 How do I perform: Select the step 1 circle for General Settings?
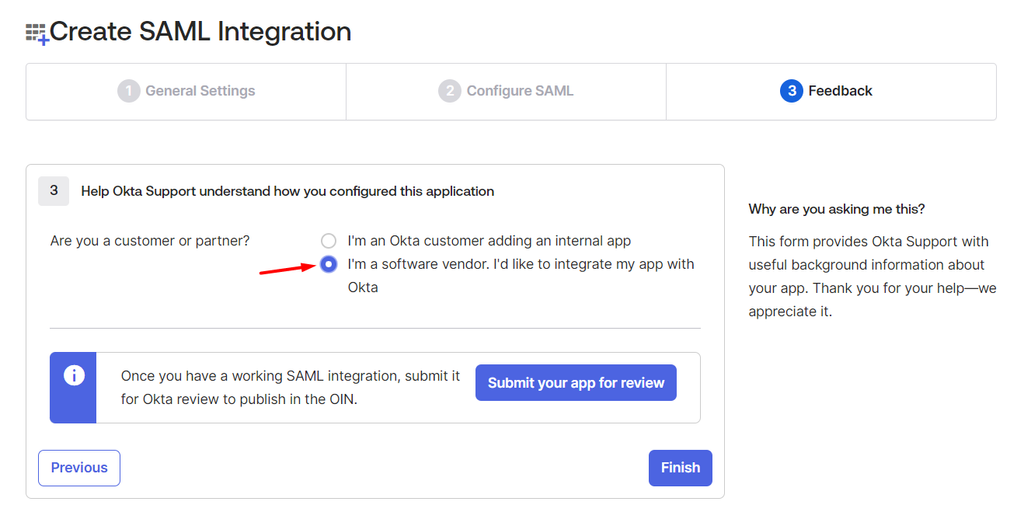click(x=129, y=91)
